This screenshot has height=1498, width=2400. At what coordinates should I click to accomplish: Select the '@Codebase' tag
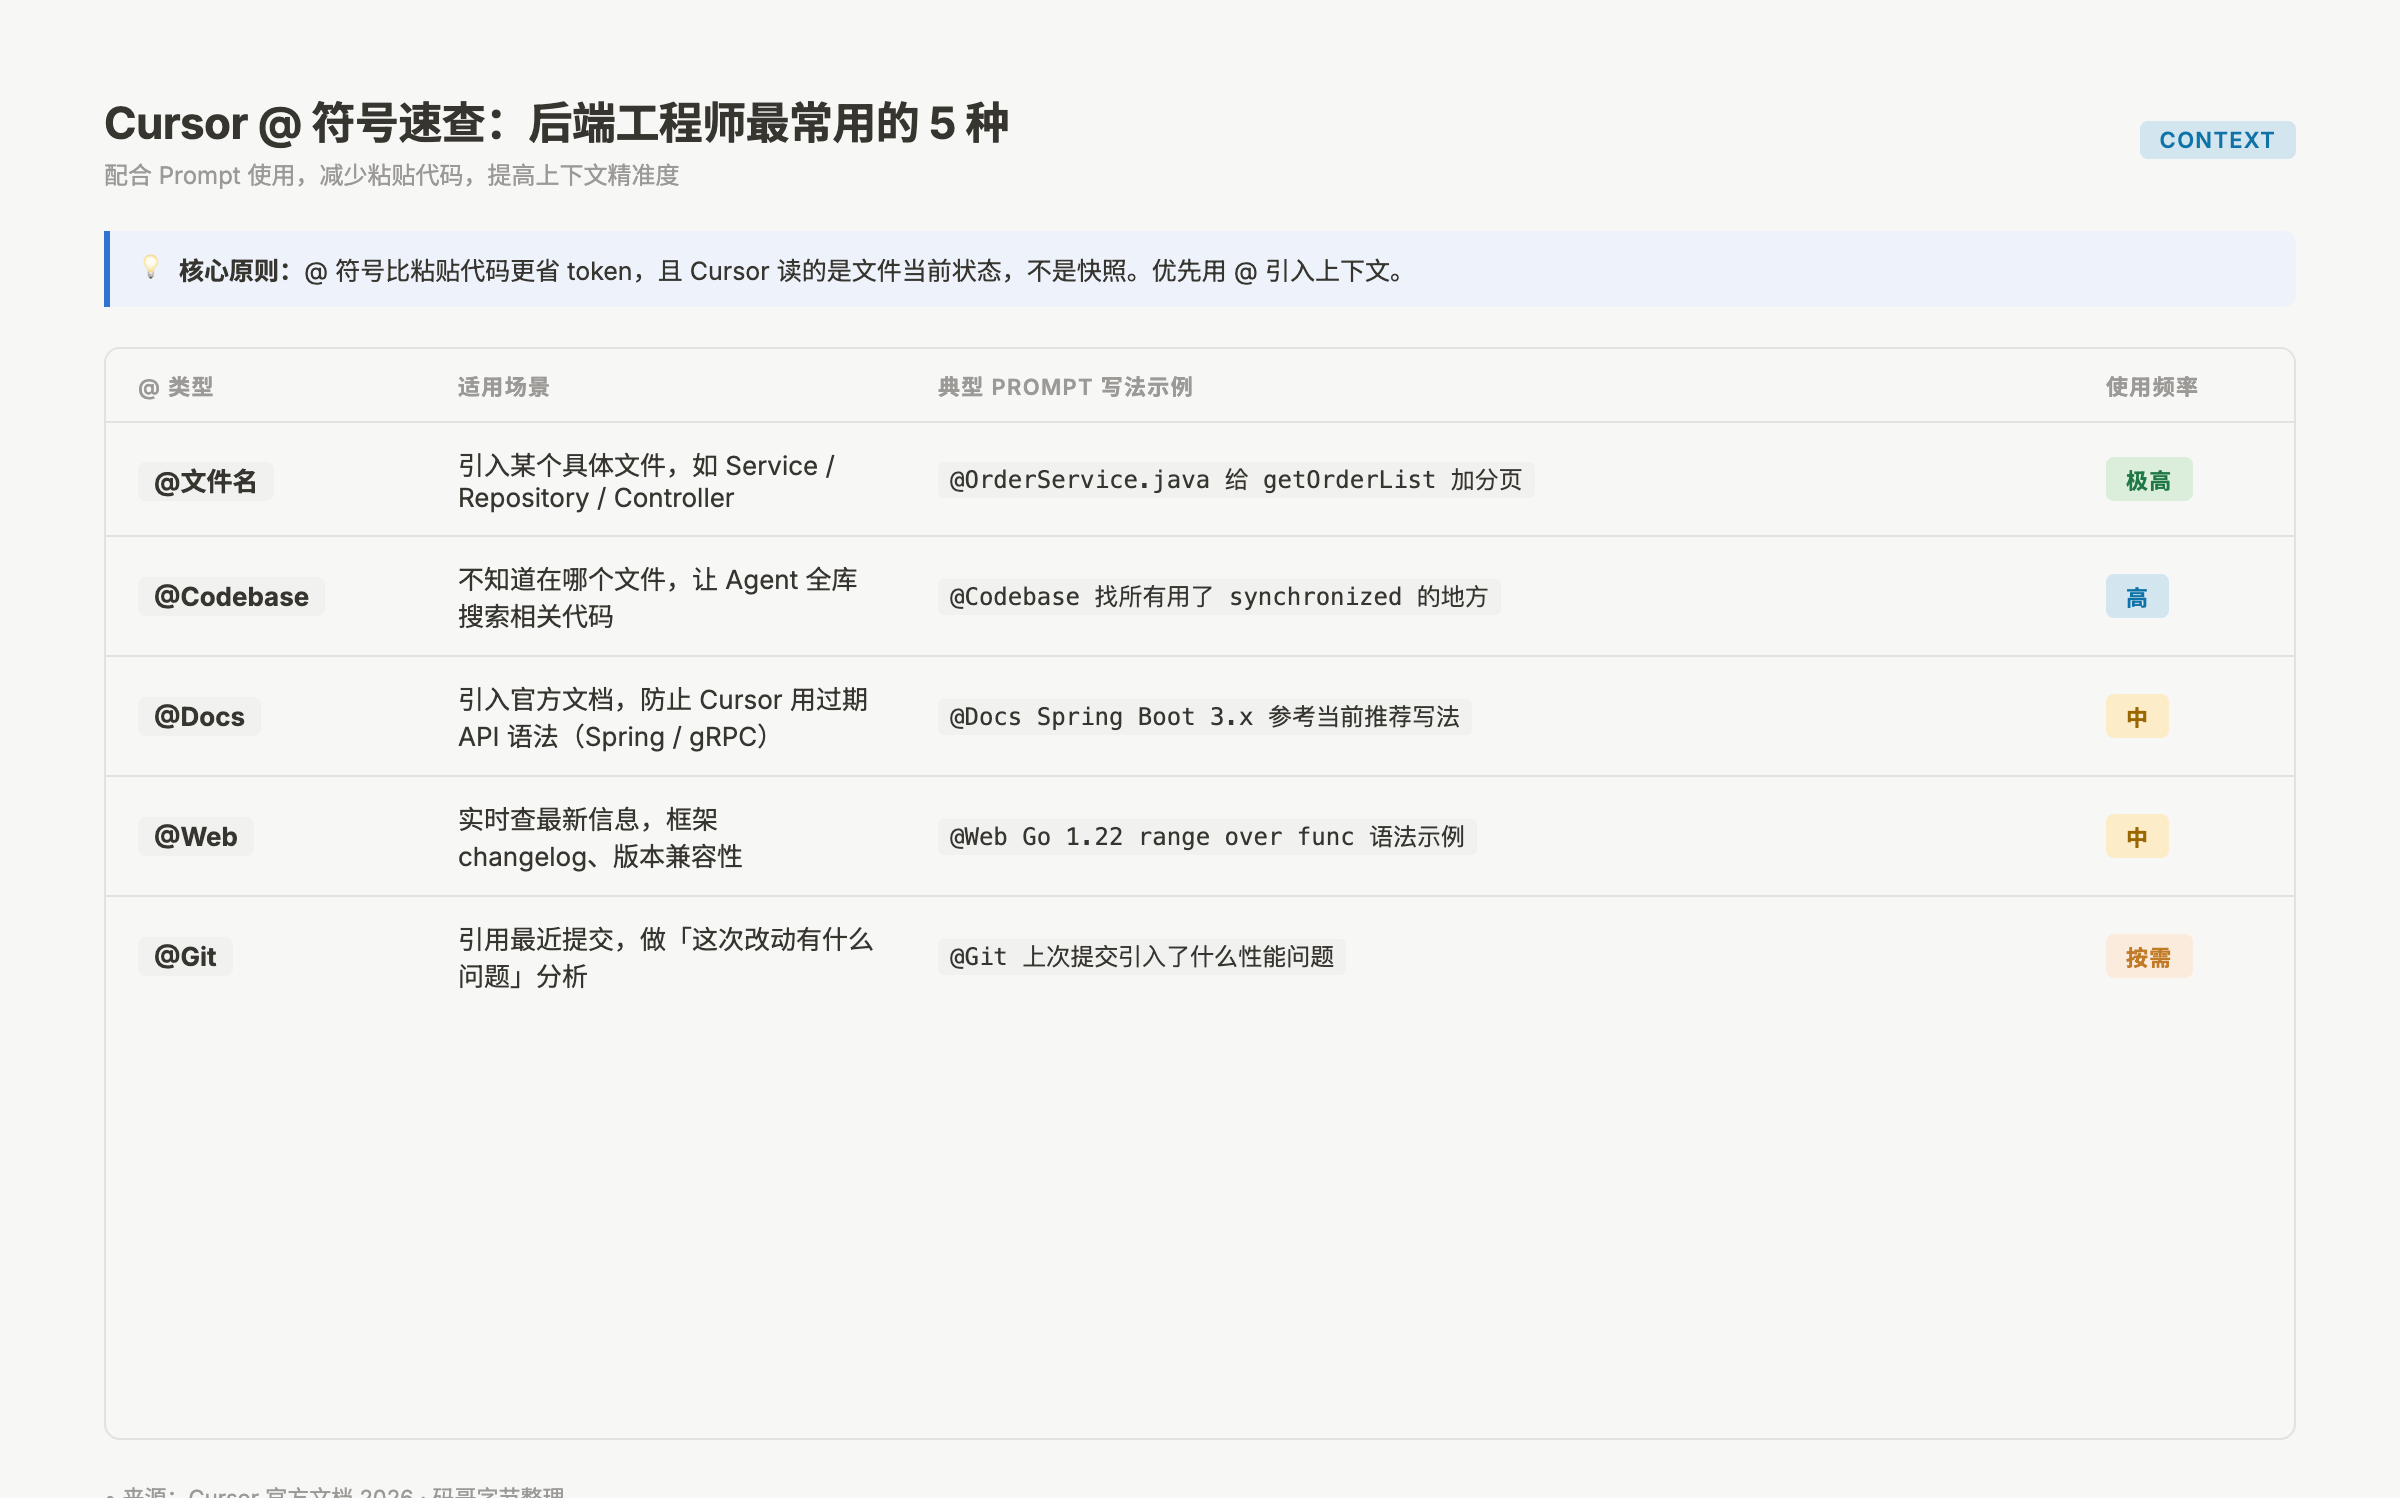[231, 597]
